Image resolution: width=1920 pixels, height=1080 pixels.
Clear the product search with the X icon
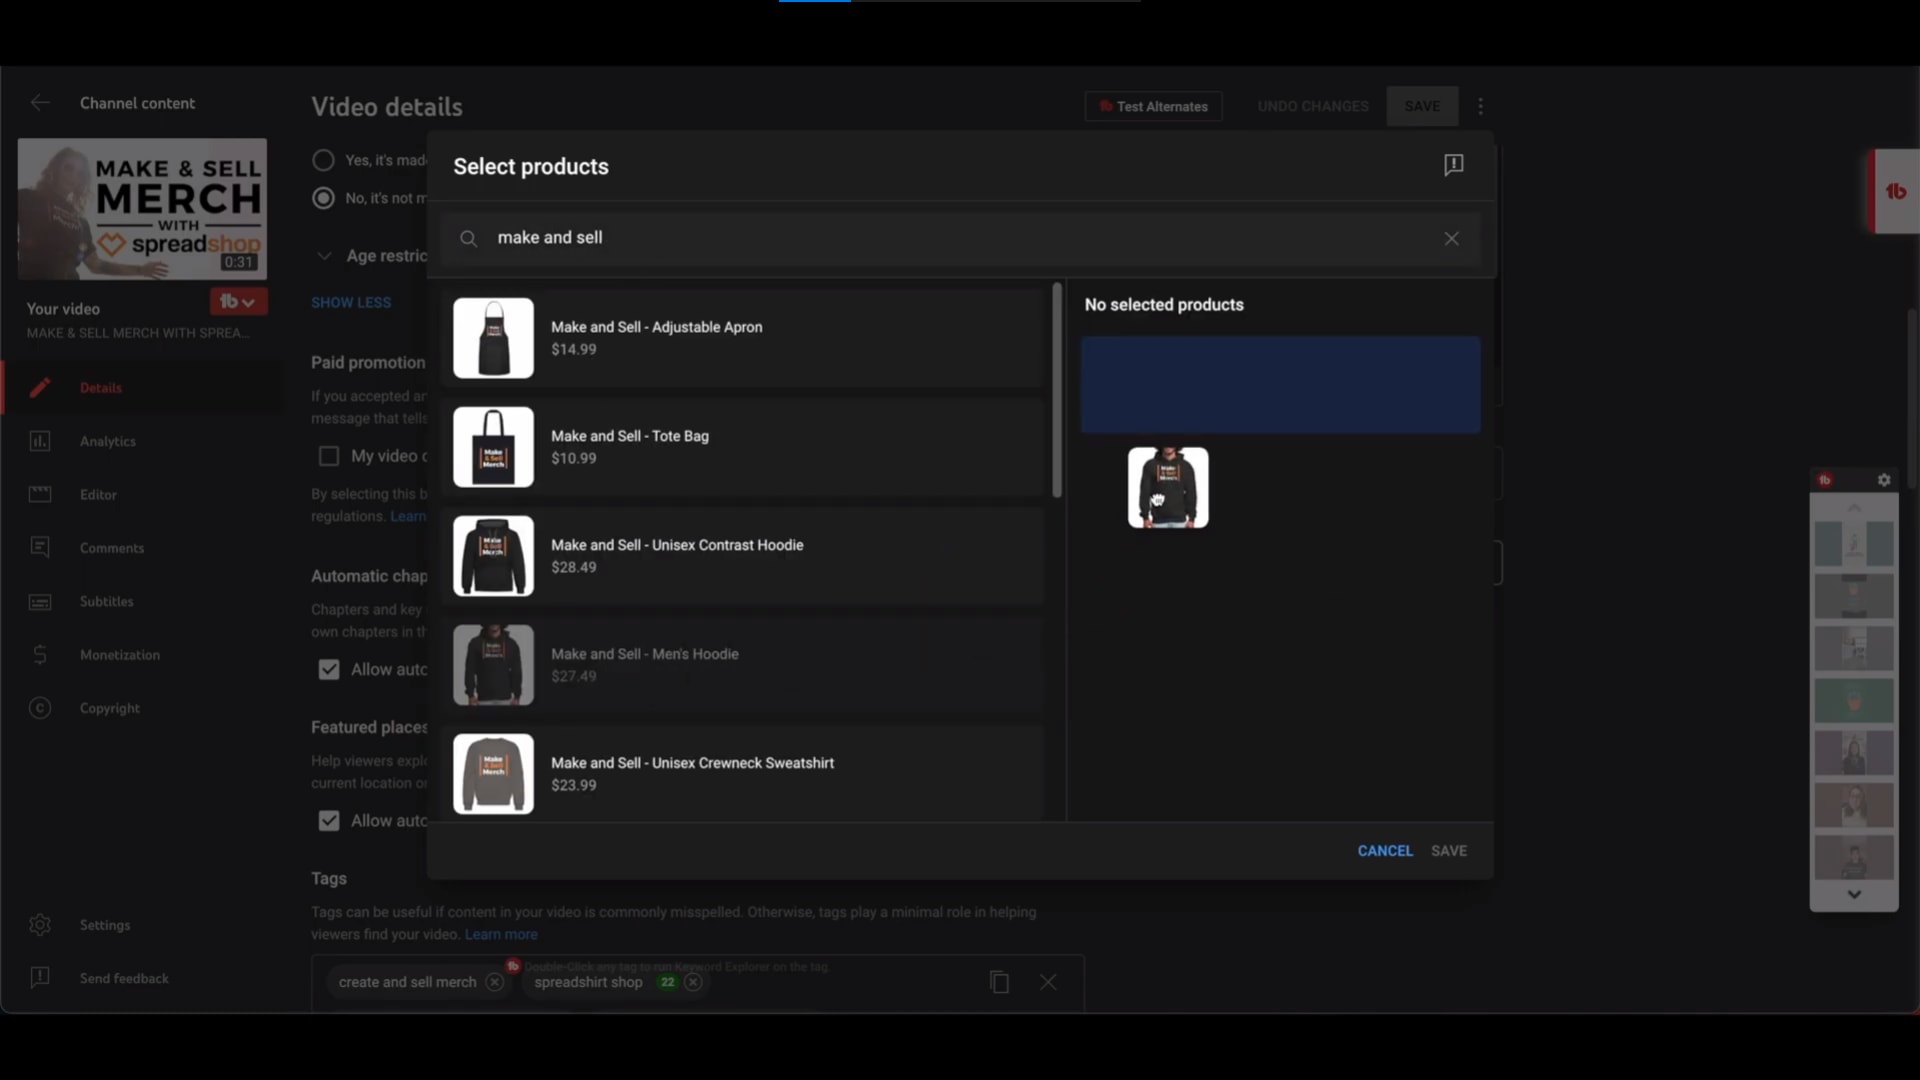point(1451,238)
